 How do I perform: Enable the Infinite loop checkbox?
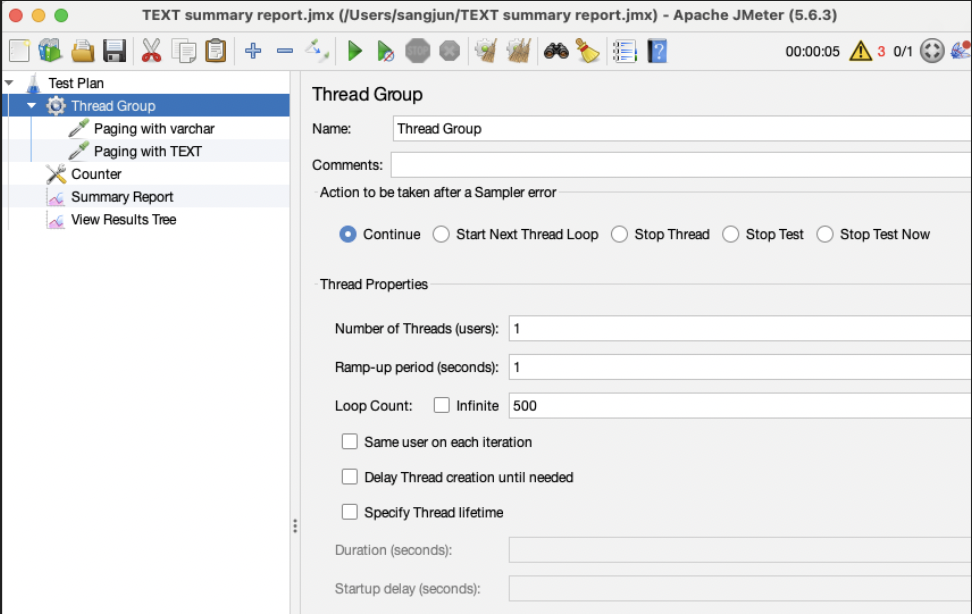point(441,405)
